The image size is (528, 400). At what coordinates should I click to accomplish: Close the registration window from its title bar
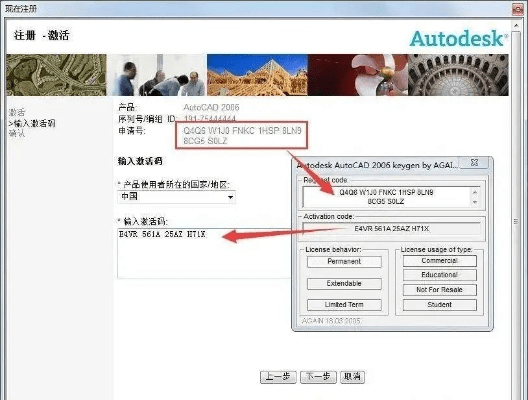[x=518, y=9]
